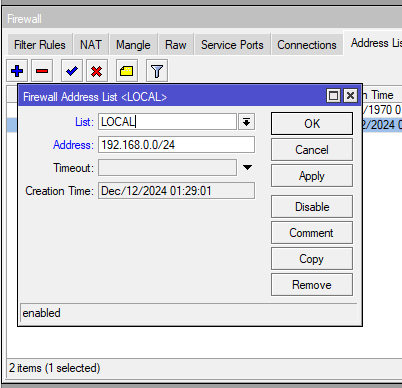Viewport: 402px width, 388px height.
Task: Add a comment via the Comment button
Action: click(x=312, y=233)
